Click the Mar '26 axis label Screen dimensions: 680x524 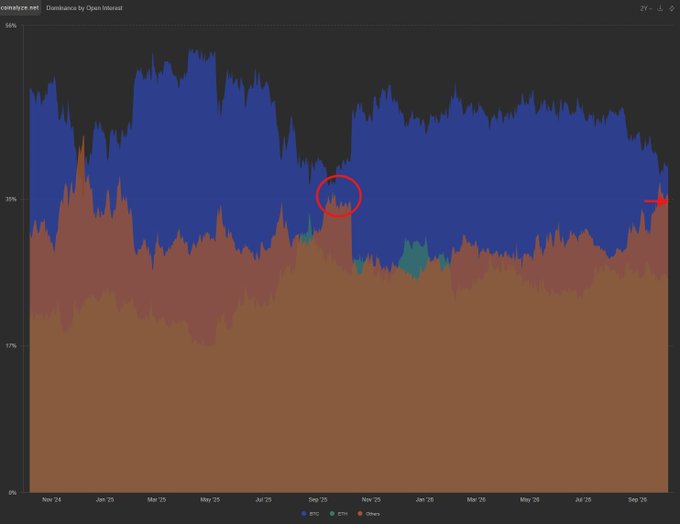476,500
